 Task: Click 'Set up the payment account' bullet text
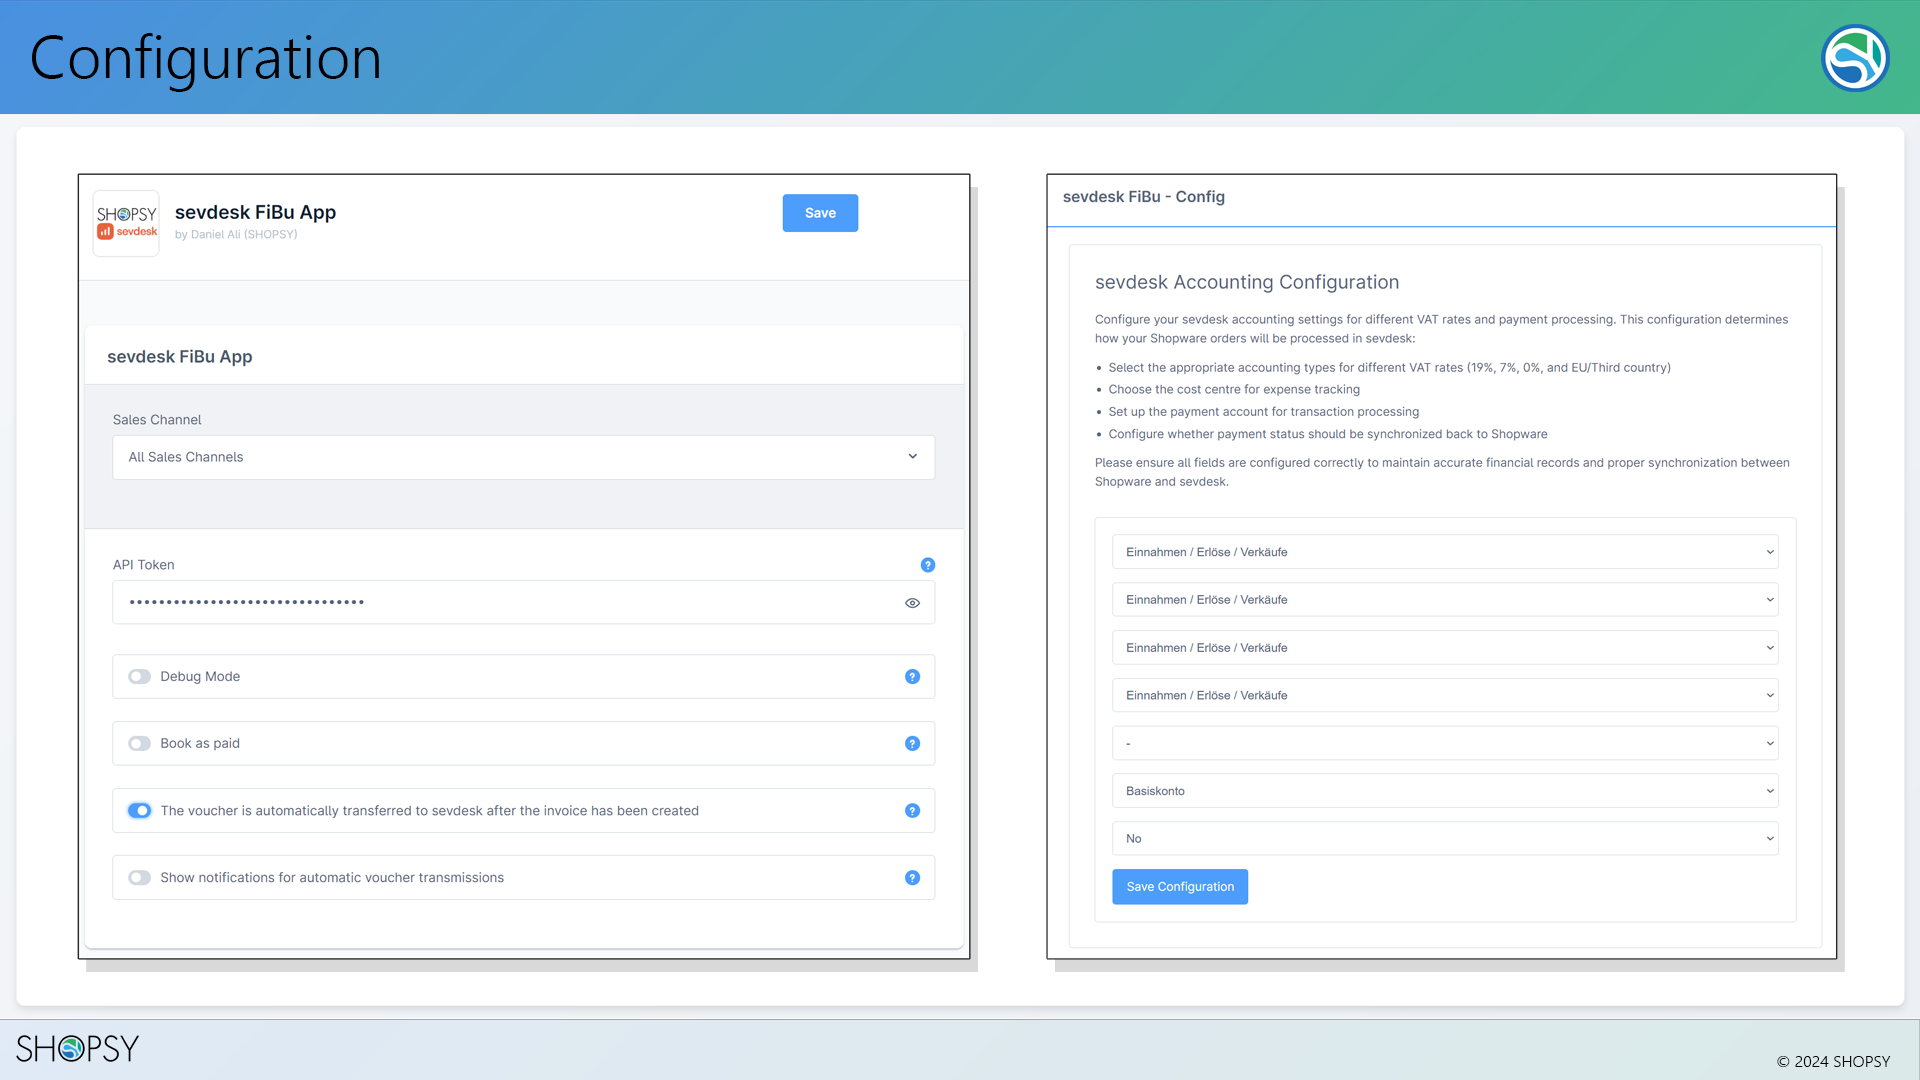1263,412
